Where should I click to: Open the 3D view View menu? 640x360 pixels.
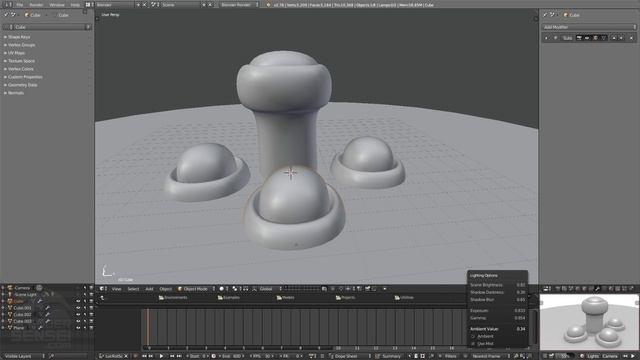117,289
